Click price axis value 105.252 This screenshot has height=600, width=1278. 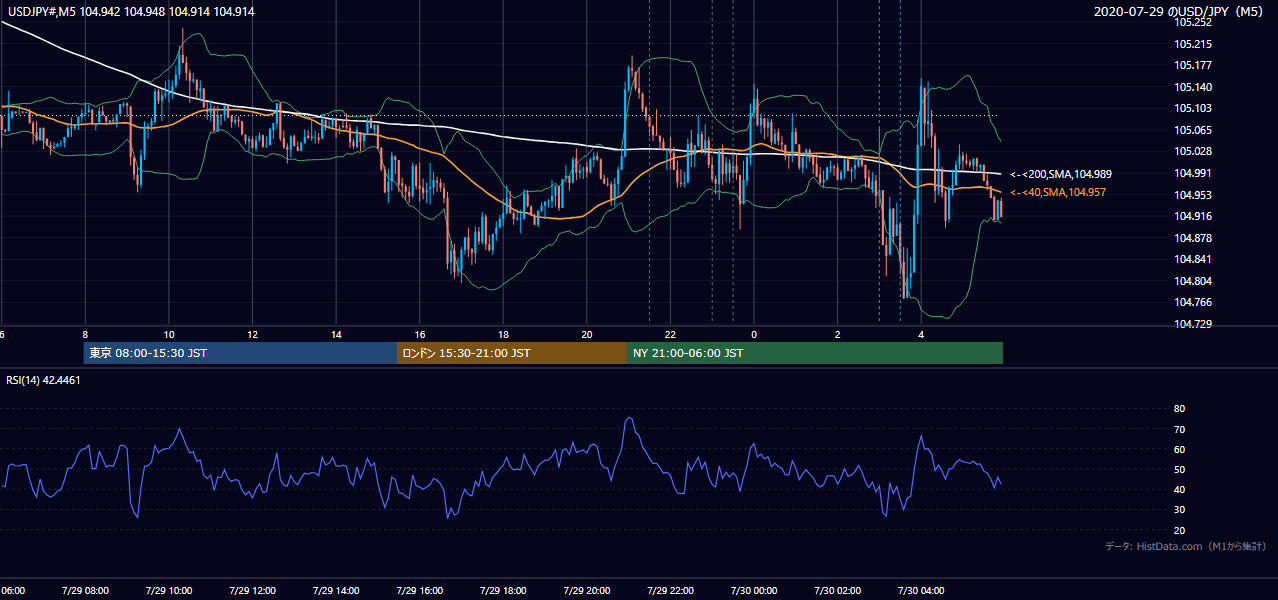[x=1193, y=22]
